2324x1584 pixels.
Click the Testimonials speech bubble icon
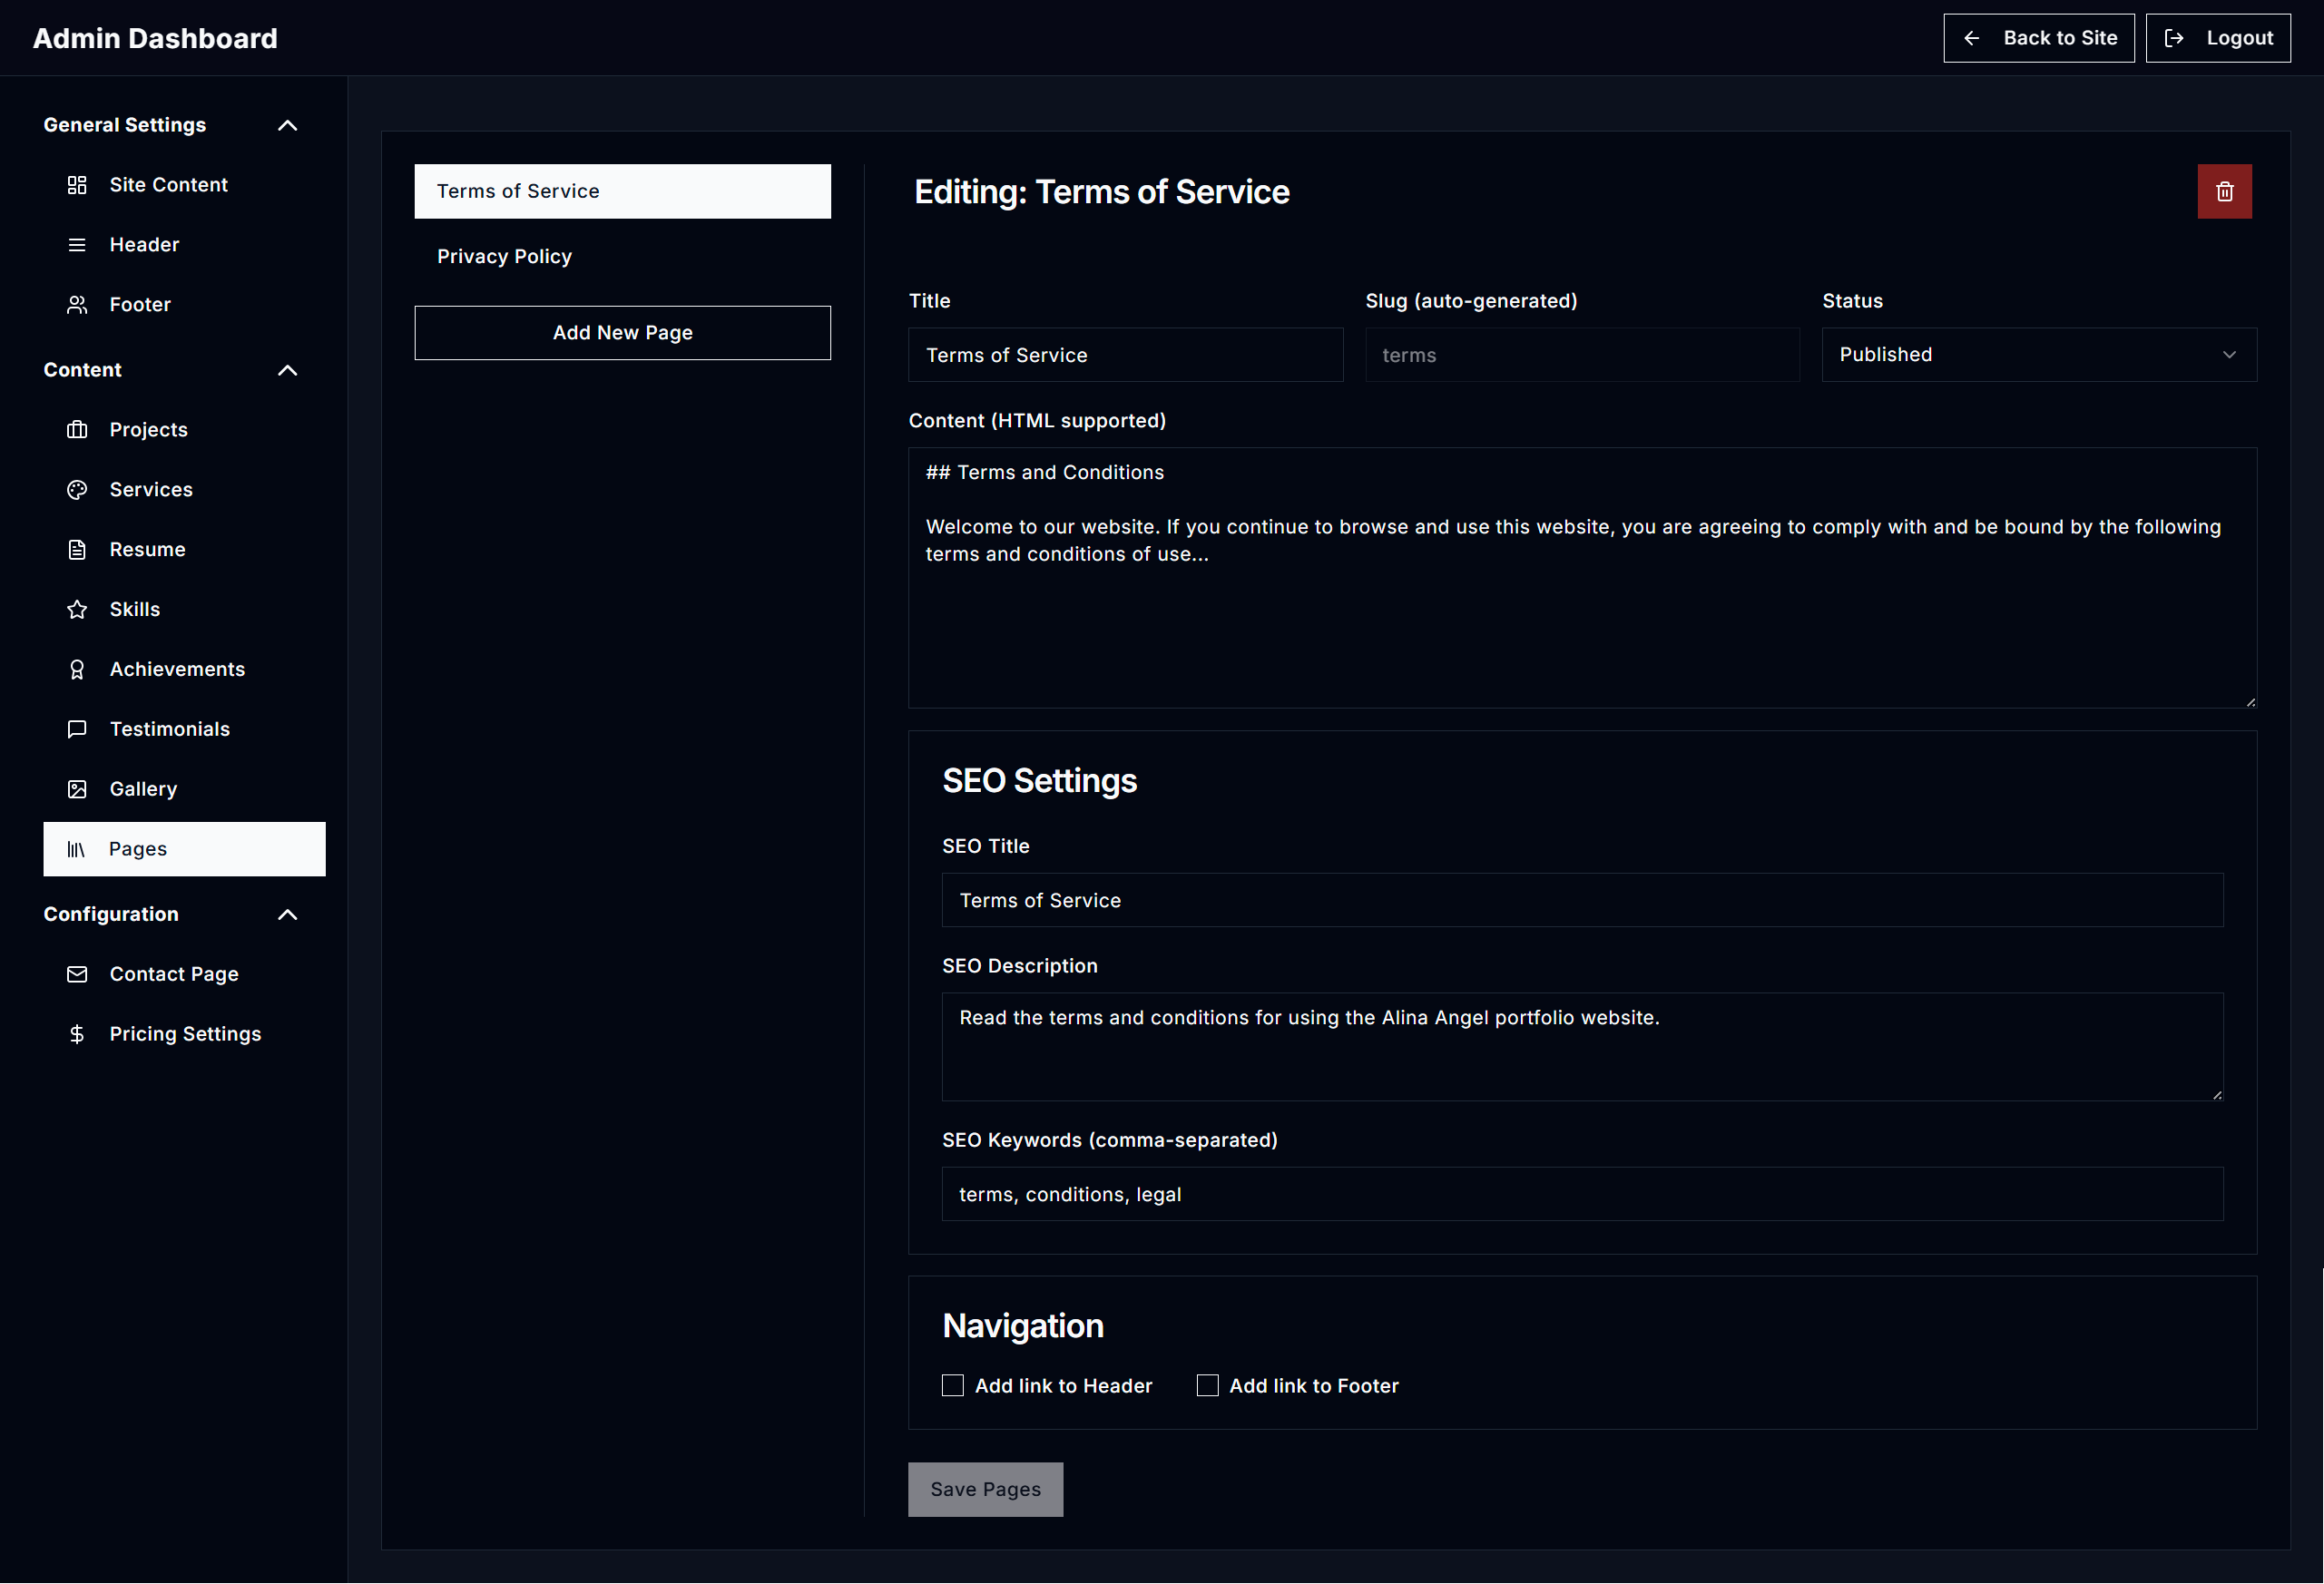[x=77, y=729]
